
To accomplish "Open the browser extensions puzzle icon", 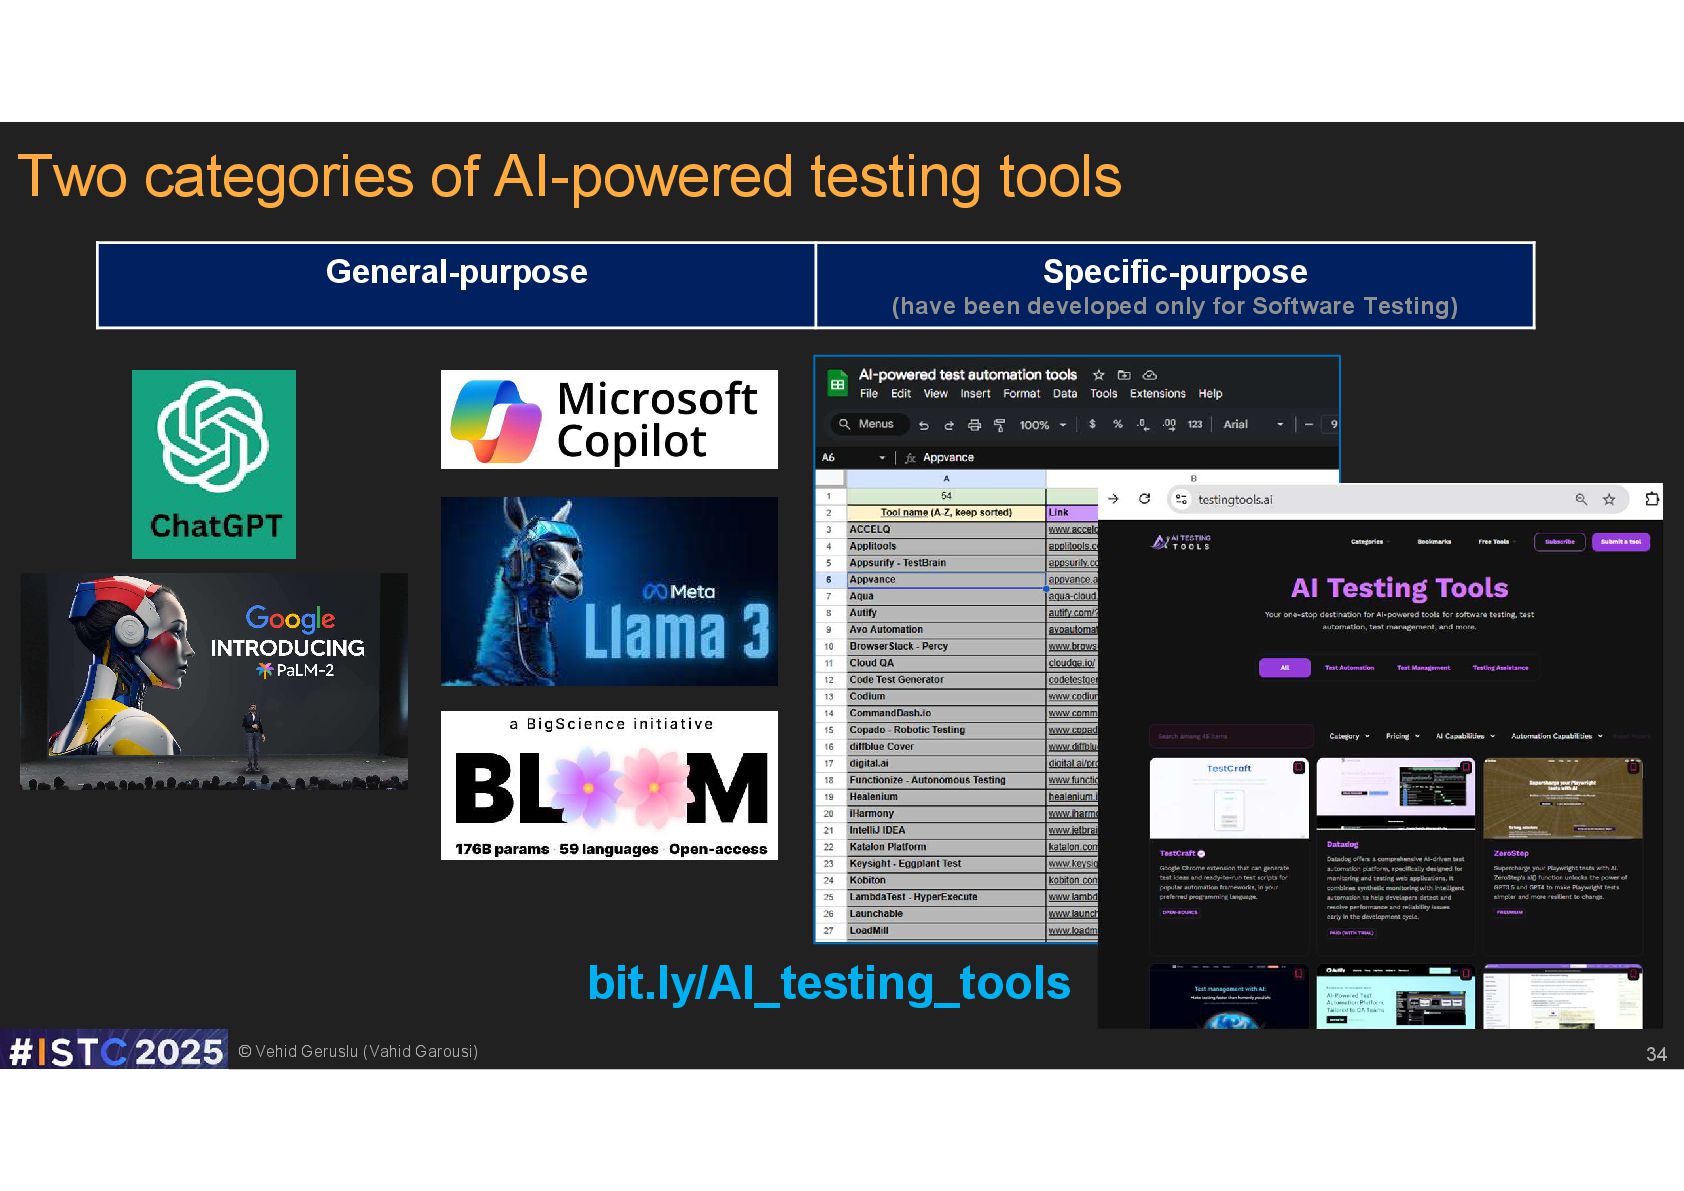I will [1652, 498].
